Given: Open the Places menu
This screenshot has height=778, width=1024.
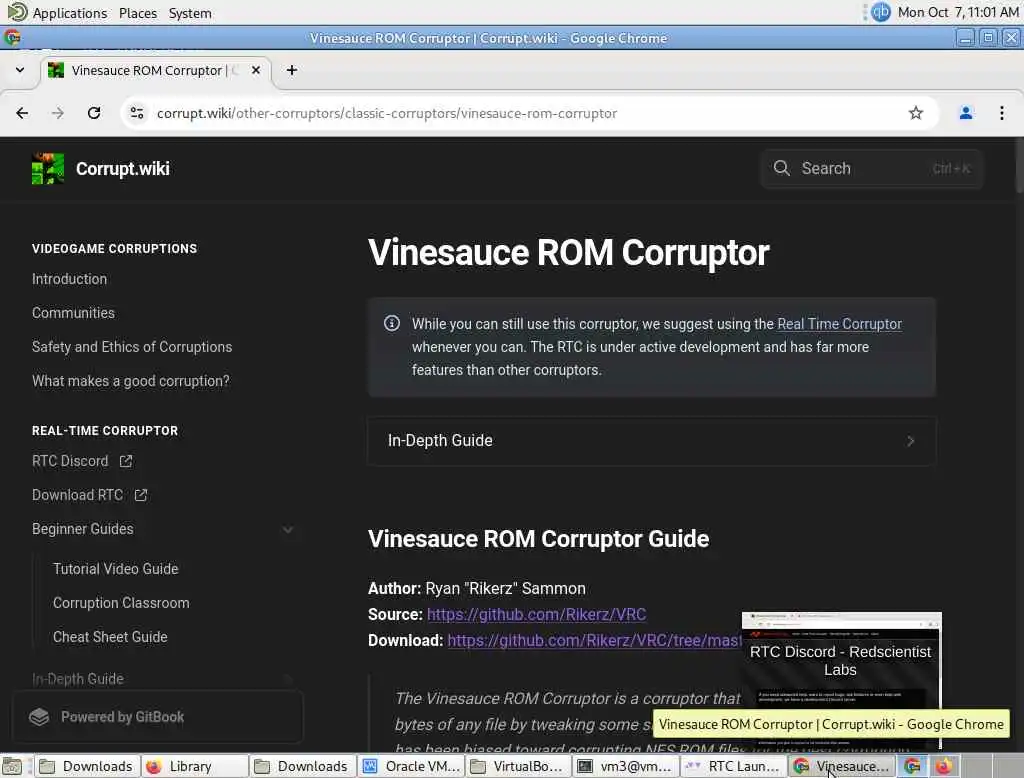Looking at the screenshot, I should pyautogui.click(x=138, y=13).
